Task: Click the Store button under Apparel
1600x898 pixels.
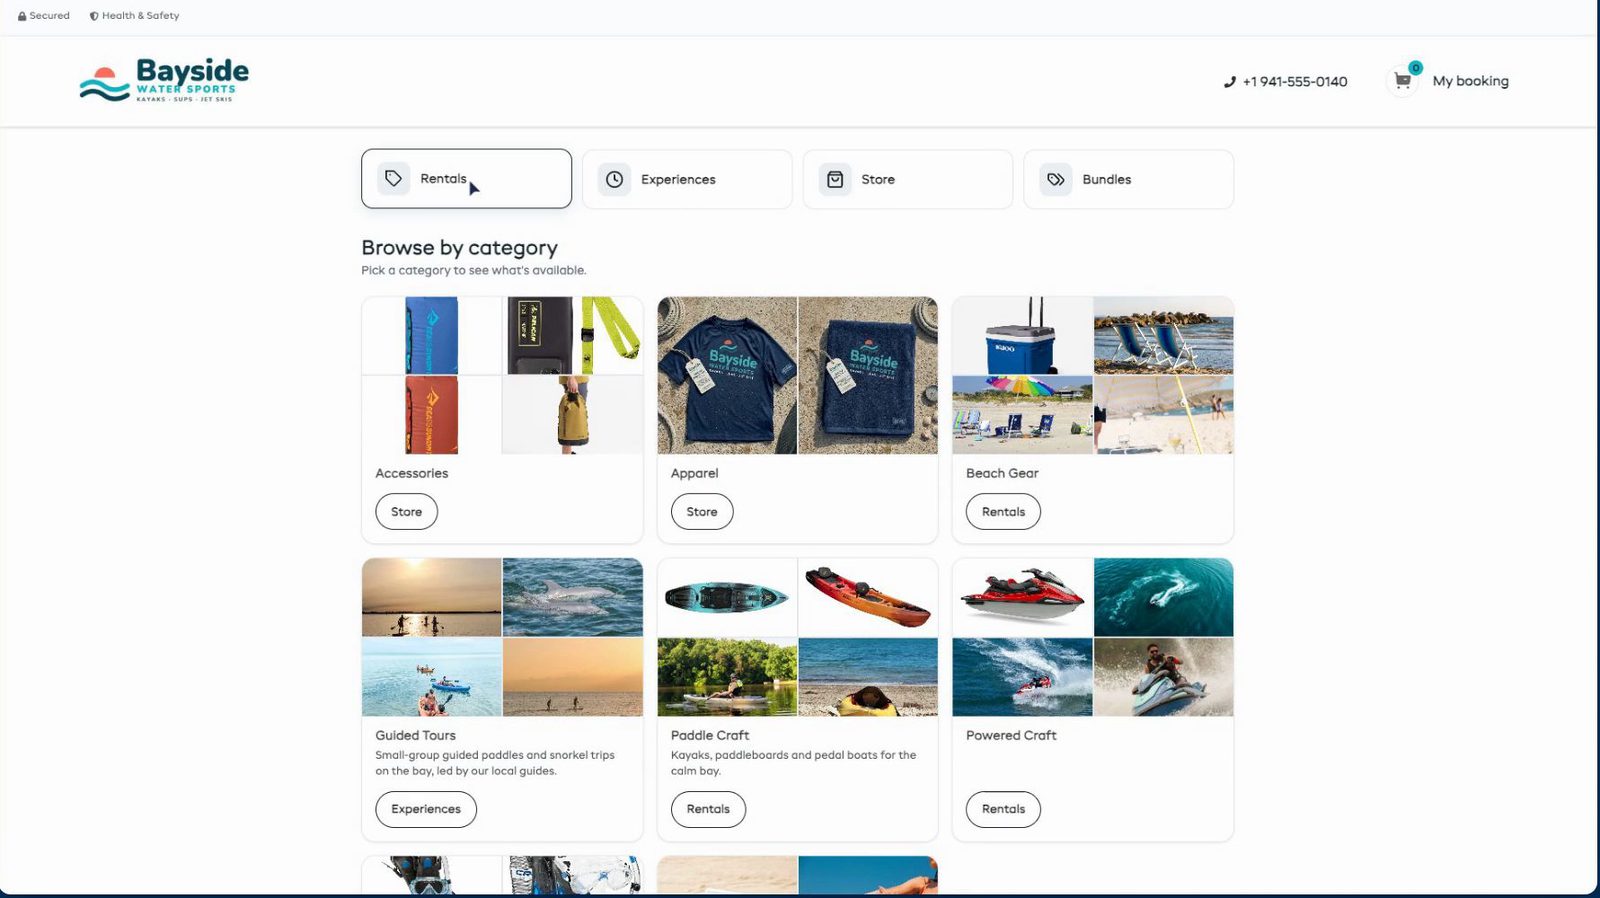Action: point(702,512)
